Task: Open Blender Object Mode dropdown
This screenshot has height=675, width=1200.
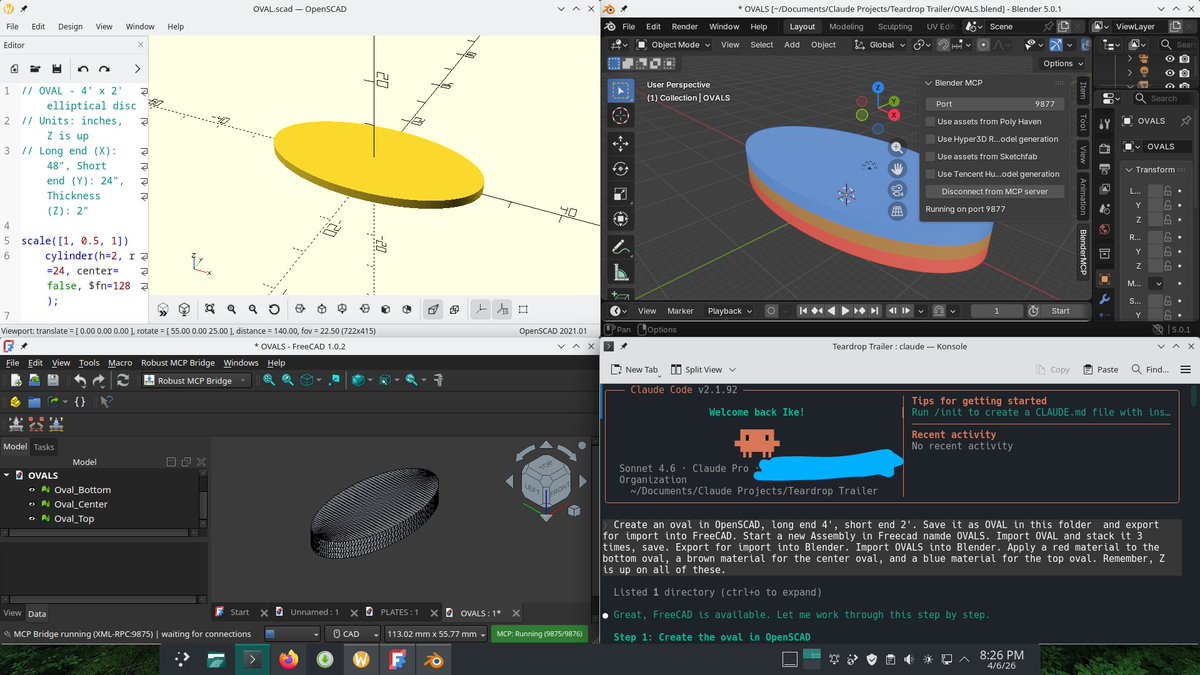Action: [675, 45]
